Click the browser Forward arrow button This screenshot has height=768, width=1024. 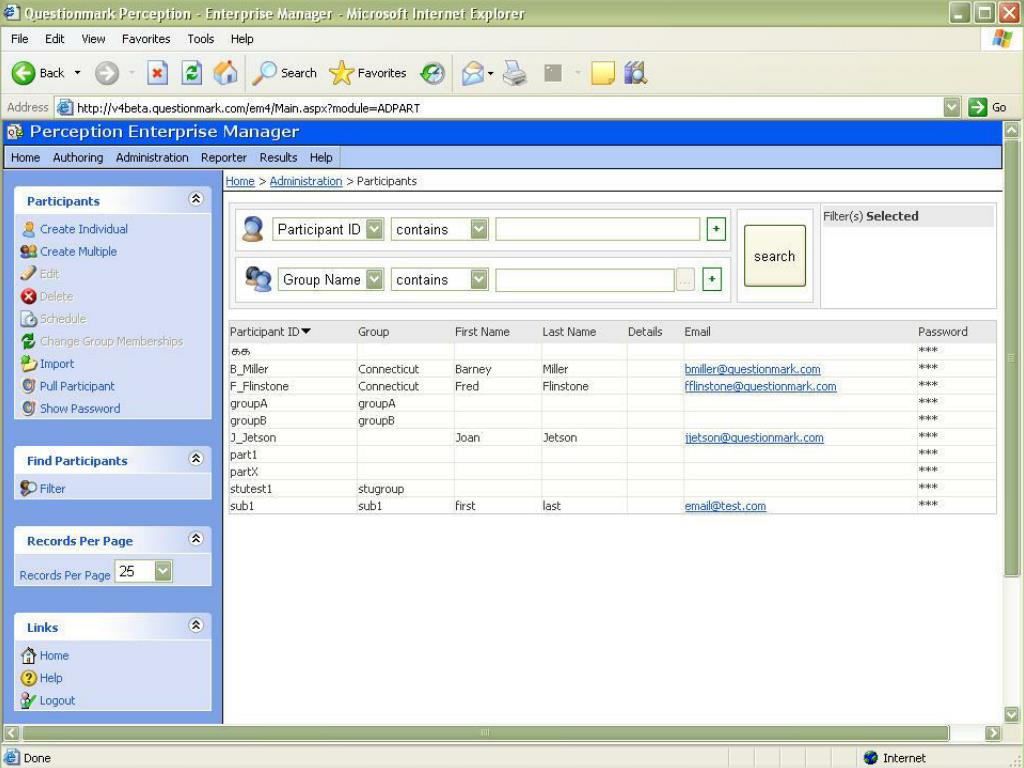tap(106, 73)
